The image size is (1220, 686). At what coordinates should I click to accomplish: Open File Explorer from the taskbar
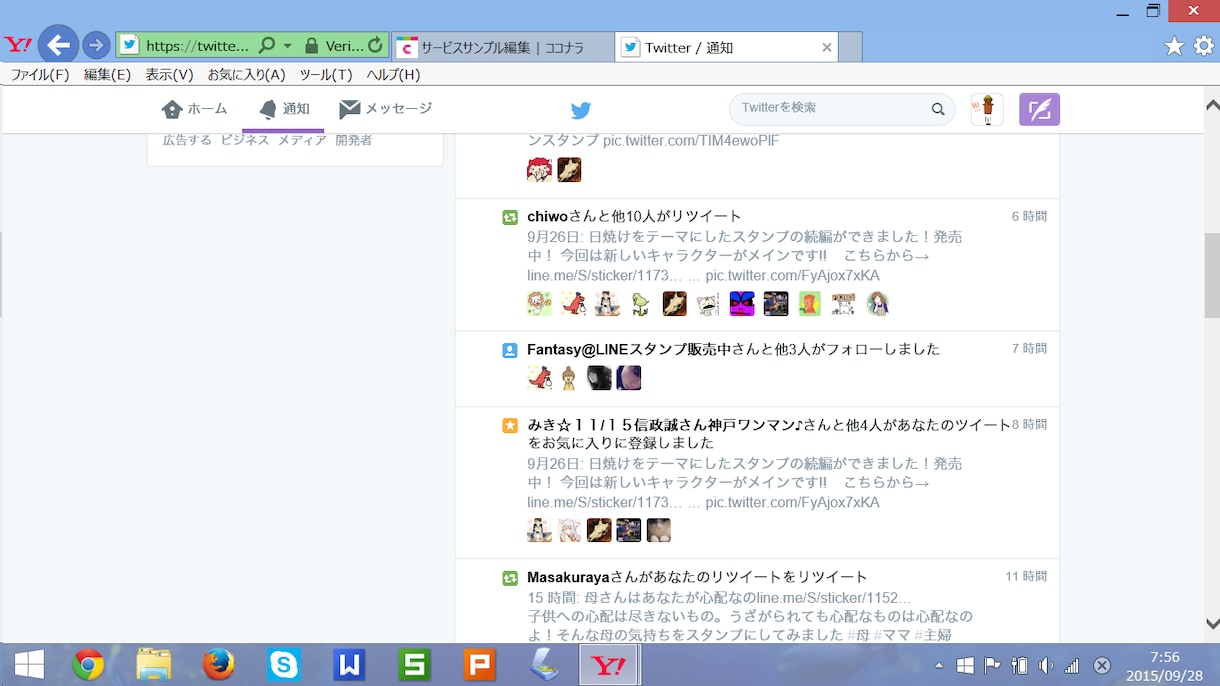153,665
